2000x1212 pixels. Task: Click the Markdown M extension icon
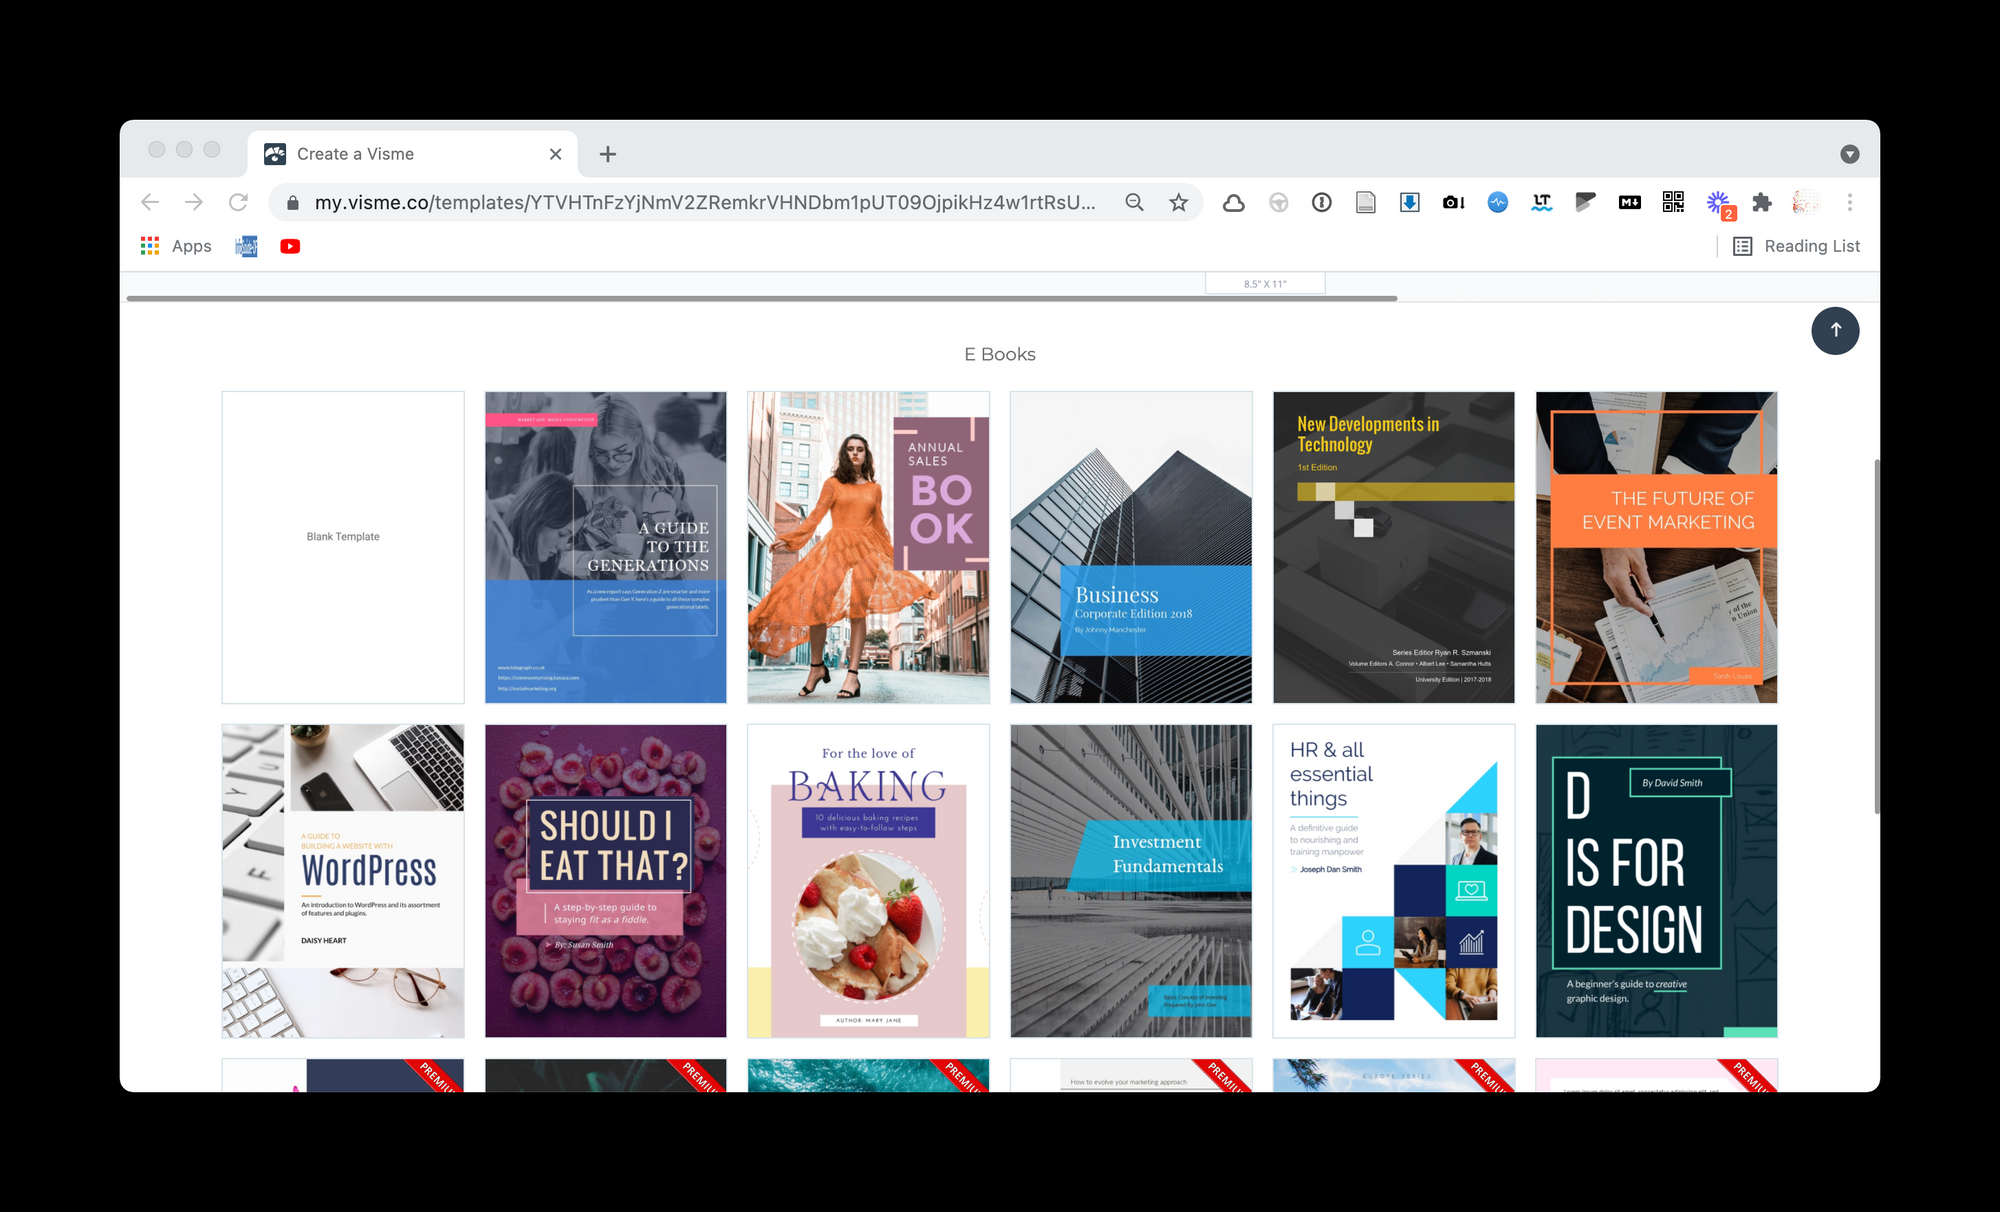[x=1629, y=203]
